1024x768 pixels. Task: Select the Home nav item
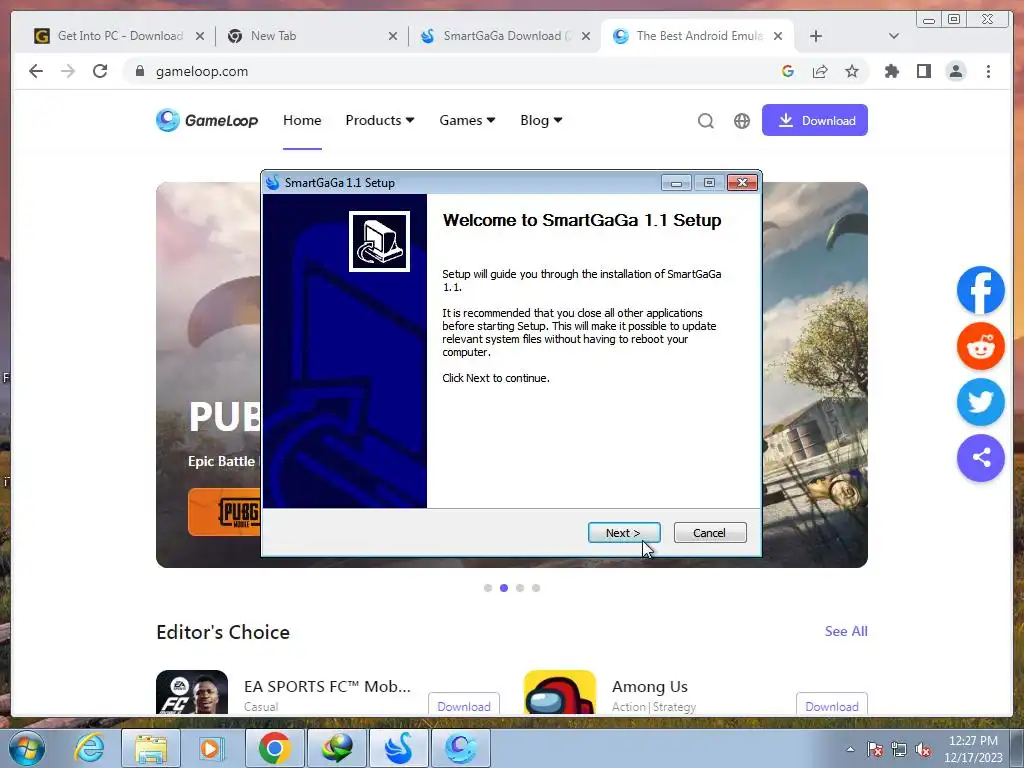[302, 120]
